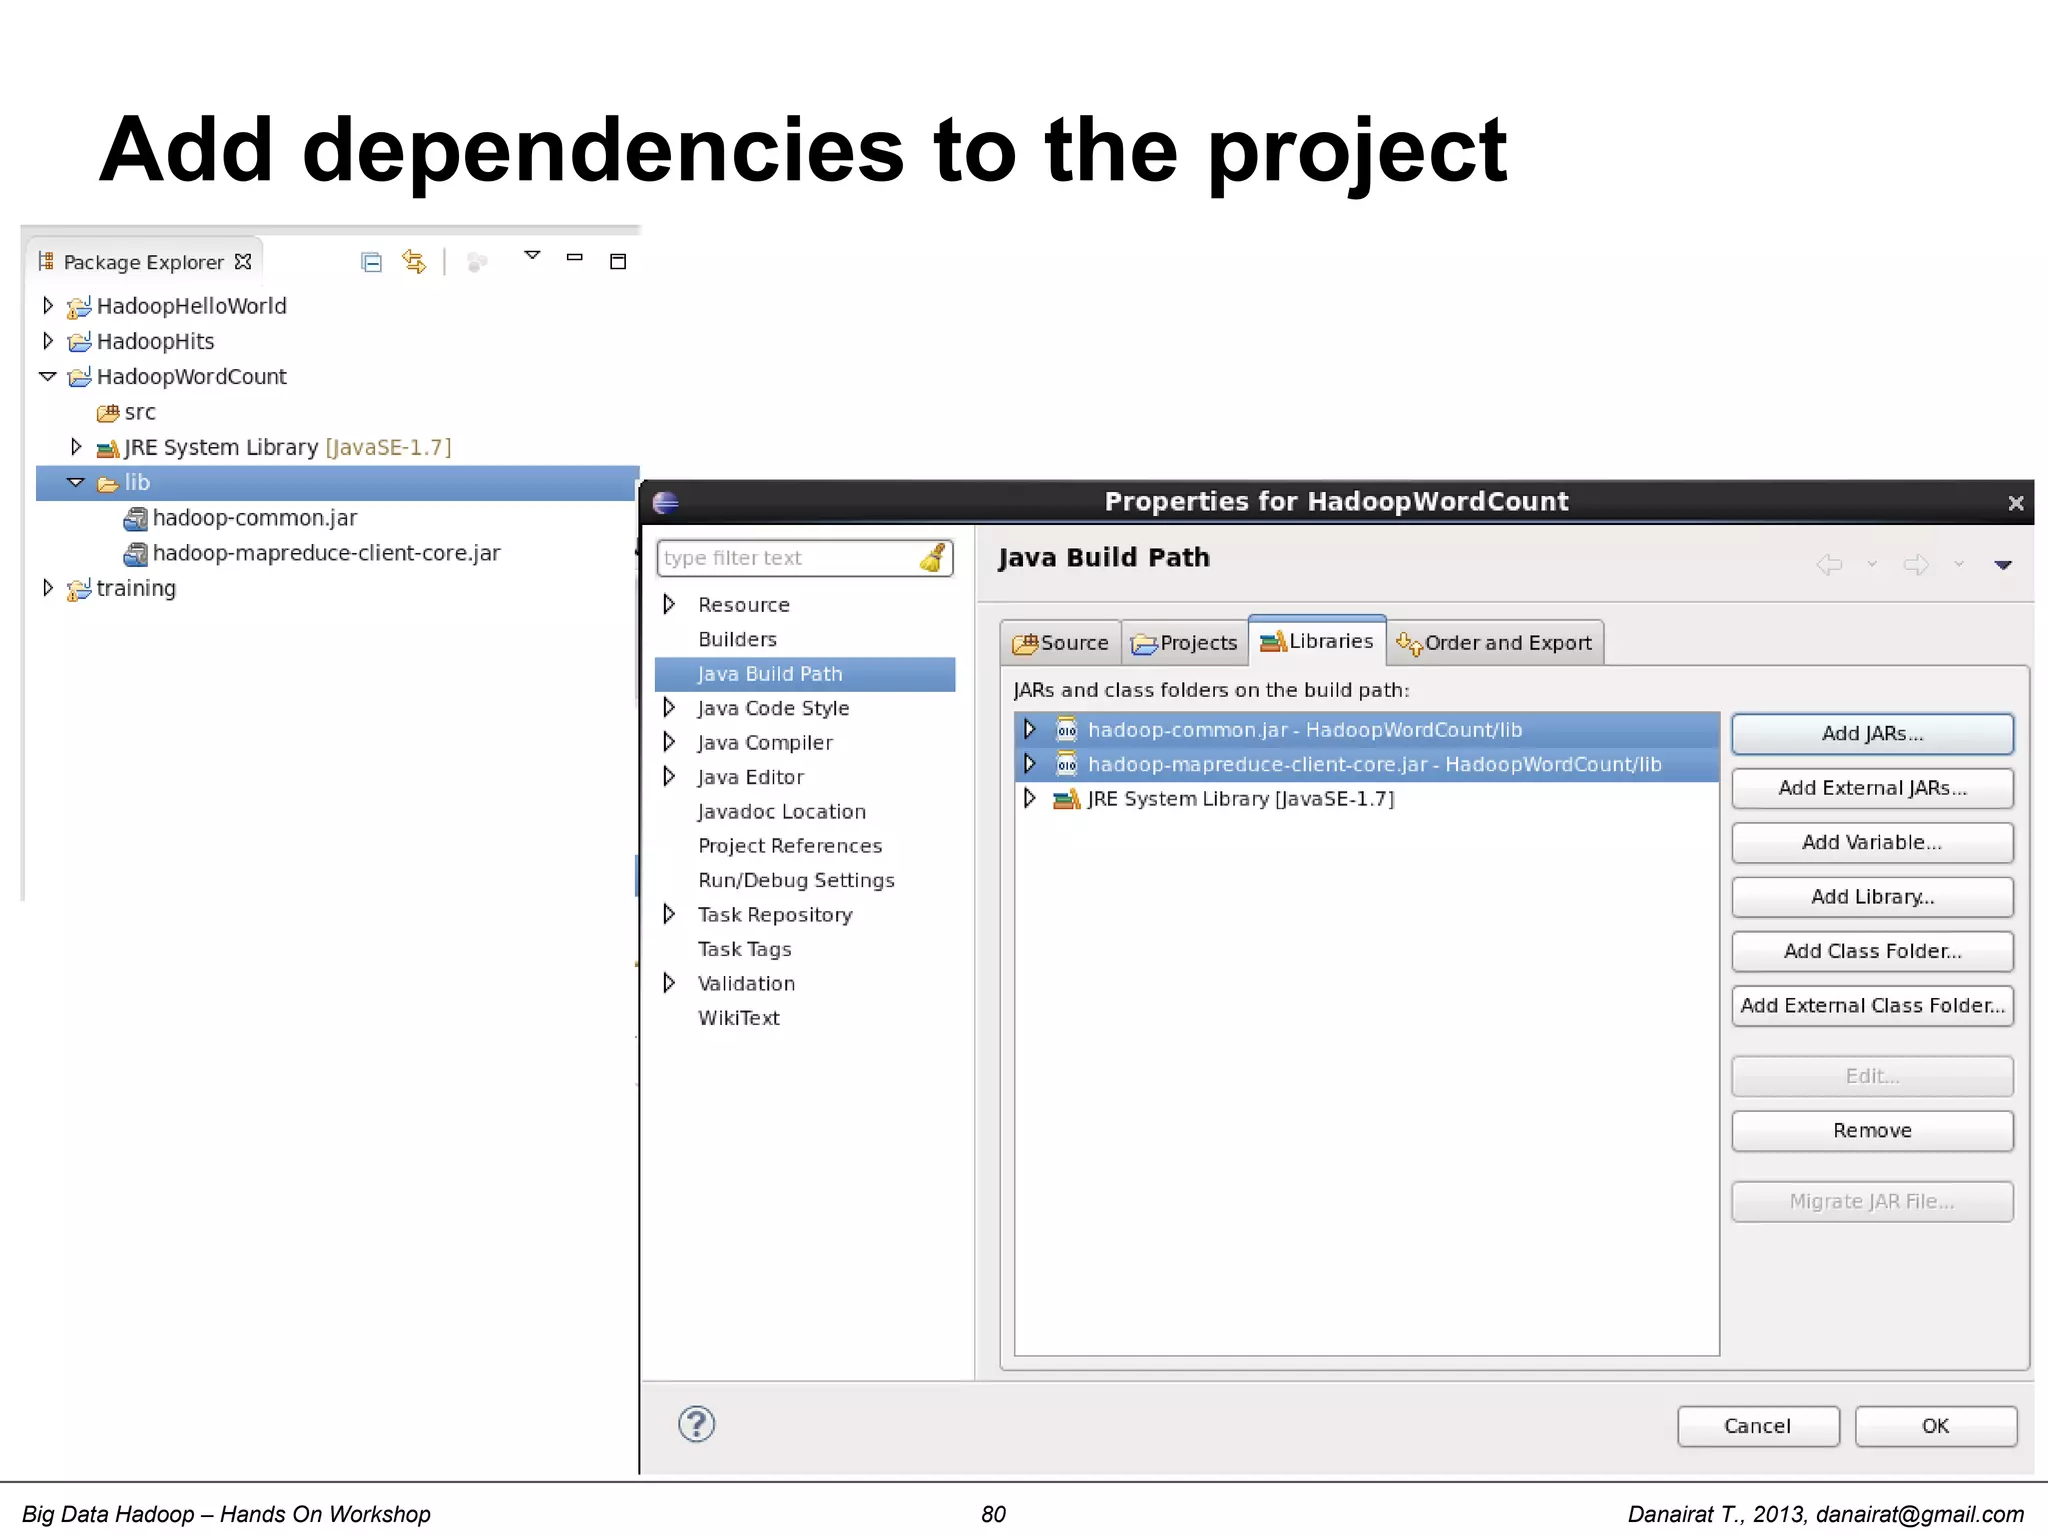This screenshot has width=2048, height=1536.
Task: Expand the training project
Action: click(x=47, y=587)
